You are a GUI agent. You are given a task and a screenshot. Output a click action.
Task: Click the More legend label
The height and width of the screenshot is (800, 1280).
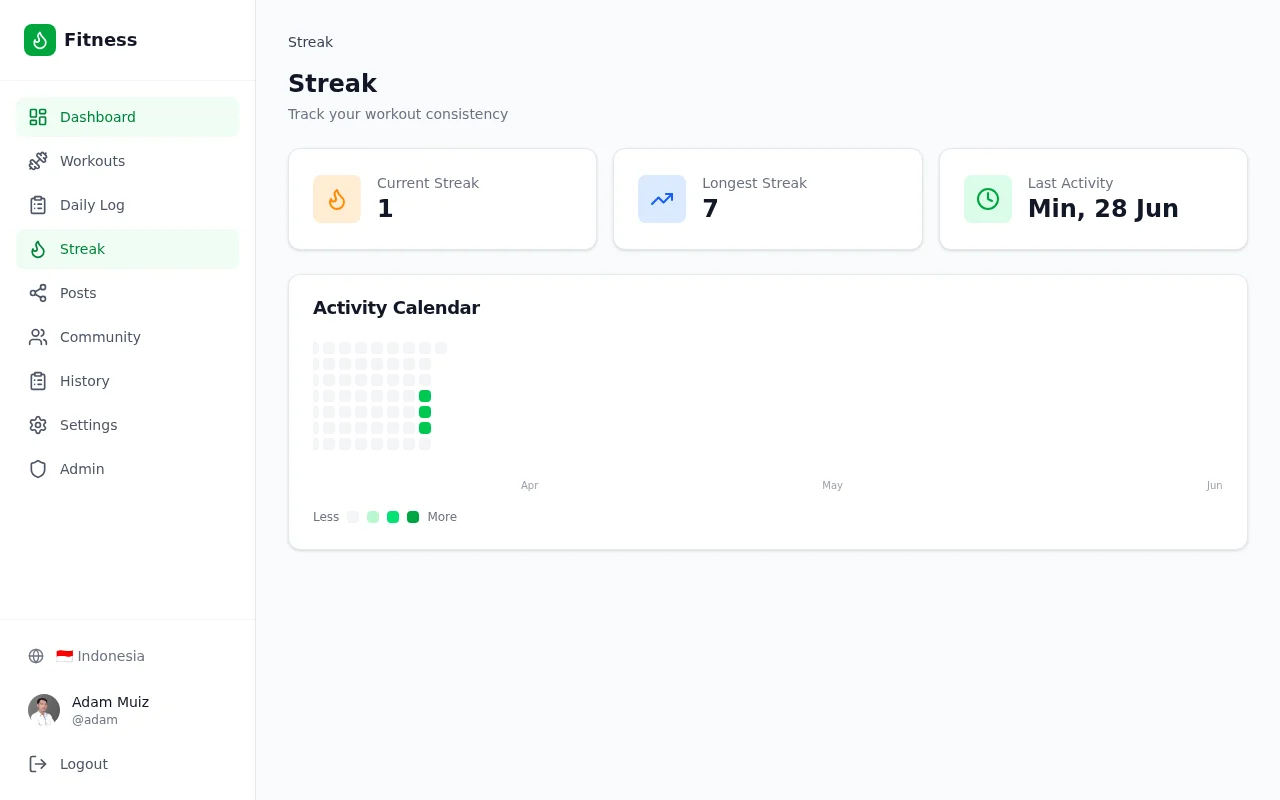click(x=442, y=517)
